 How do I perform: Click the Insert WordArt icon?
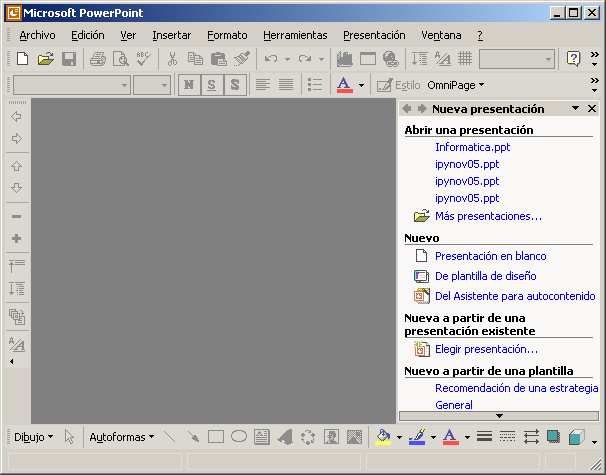point(284,437)
